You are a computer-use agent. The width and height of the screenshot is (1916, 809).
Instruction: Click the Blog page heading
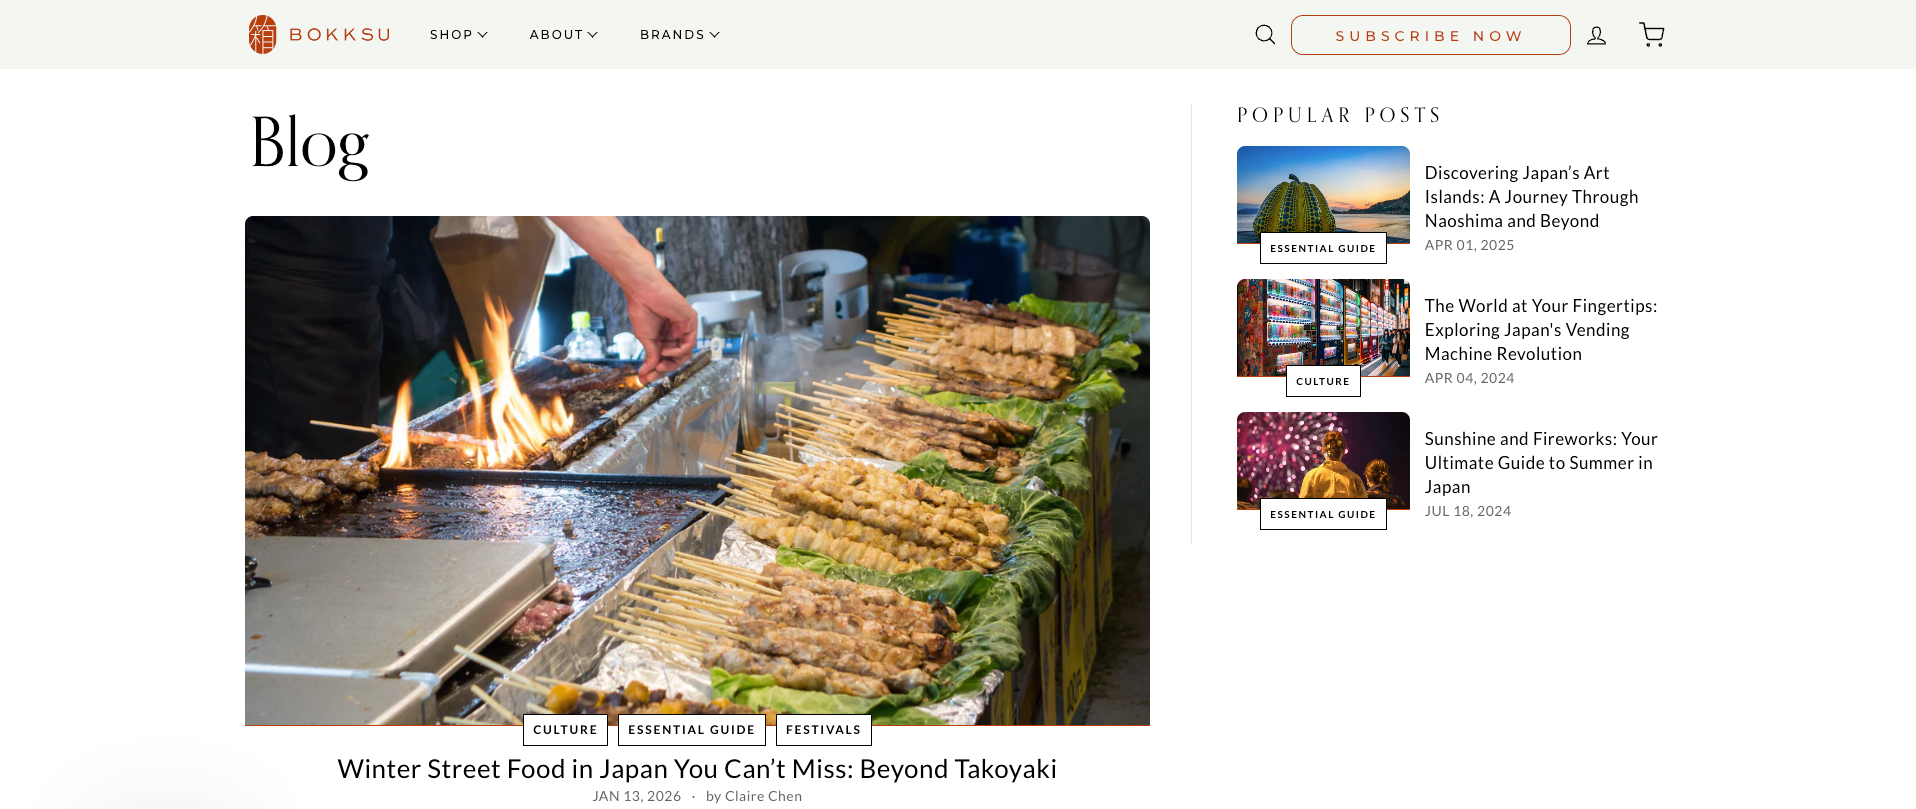310,145
